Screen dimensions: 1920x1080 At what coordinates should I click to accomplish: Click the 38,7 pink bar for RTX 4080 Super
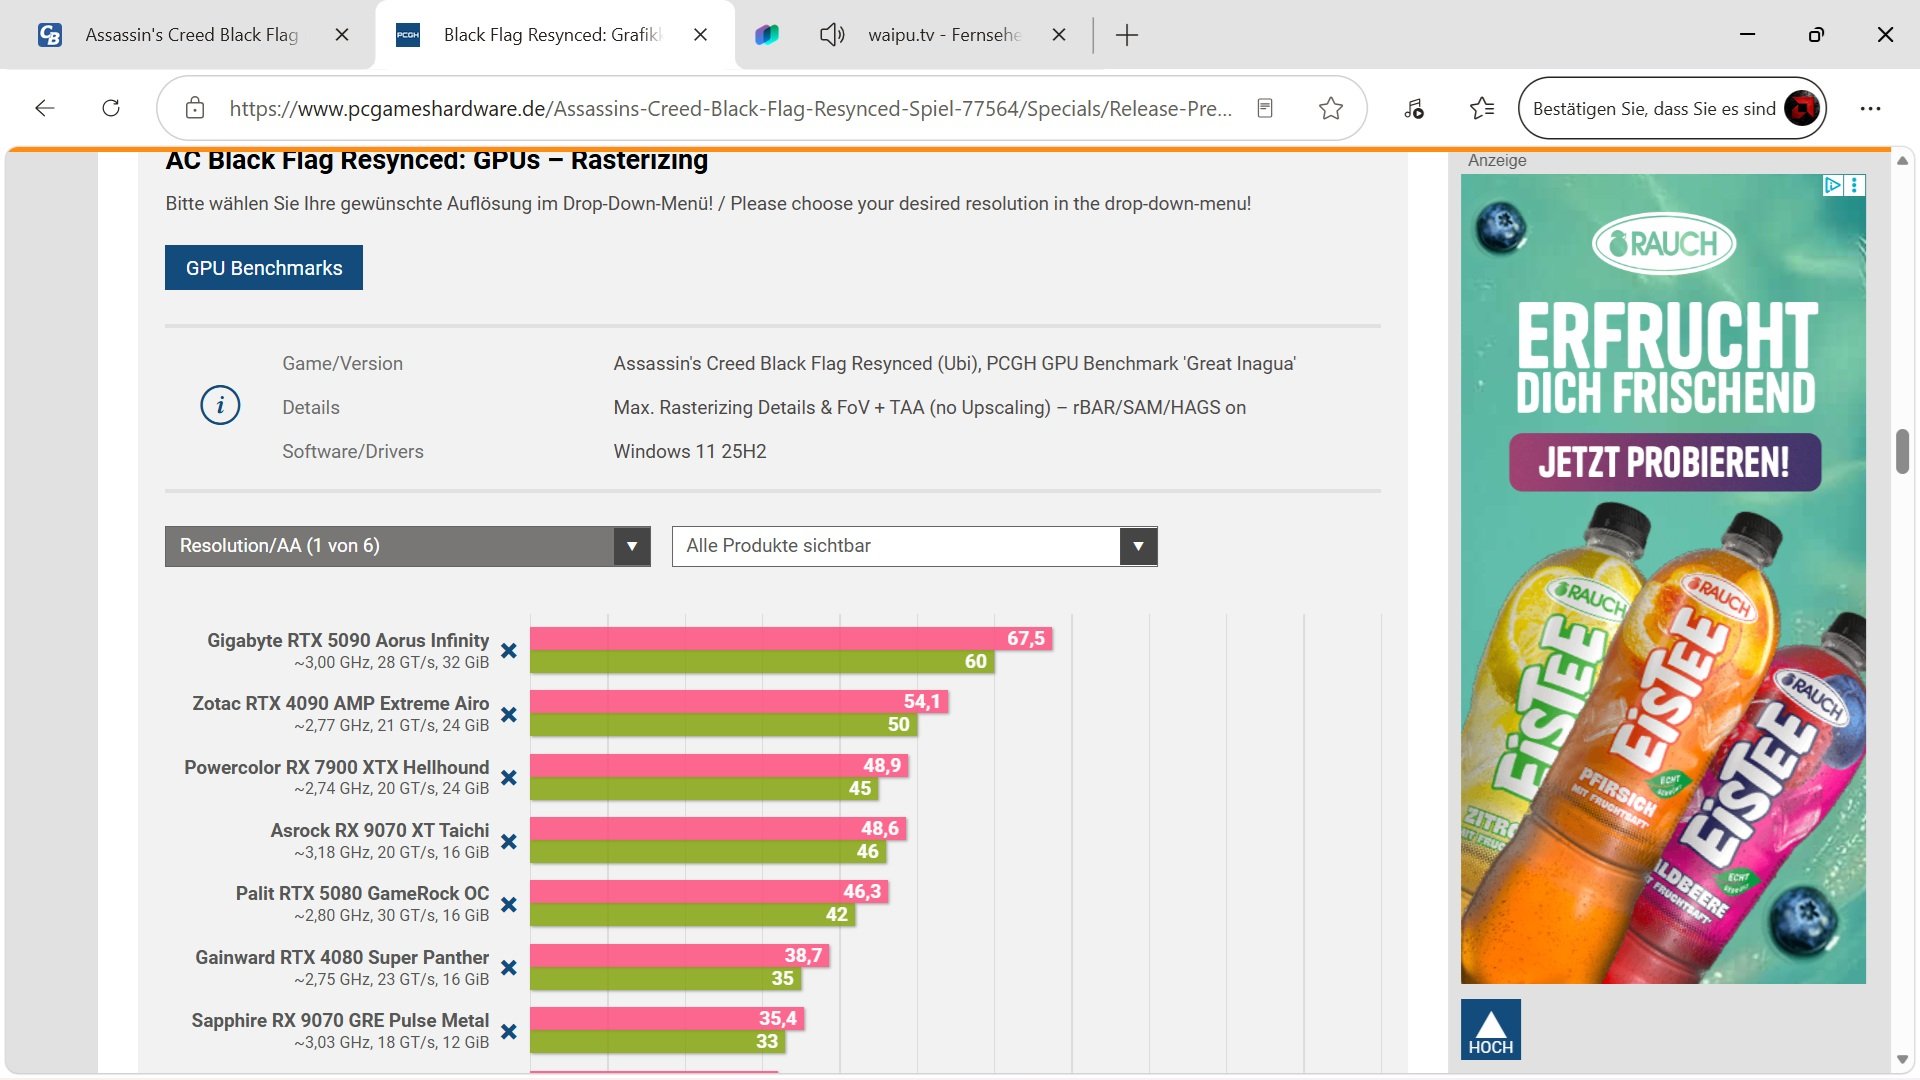coord(680,956)
